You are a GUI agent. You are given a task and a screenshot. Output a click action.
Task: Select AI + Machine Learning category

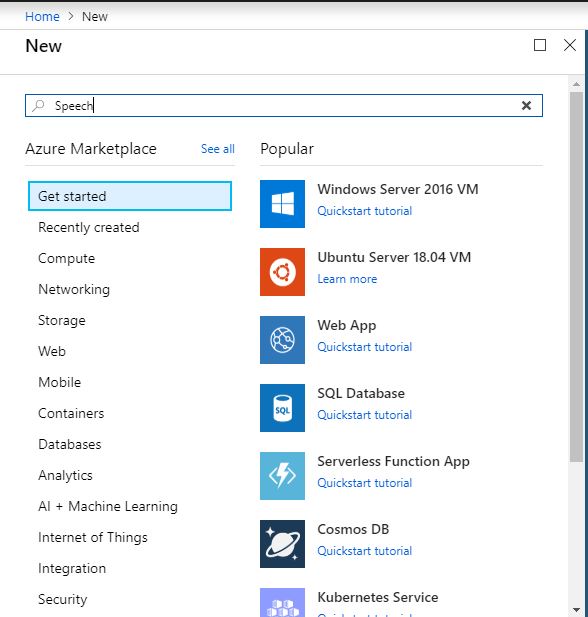[x=108, y=506]
